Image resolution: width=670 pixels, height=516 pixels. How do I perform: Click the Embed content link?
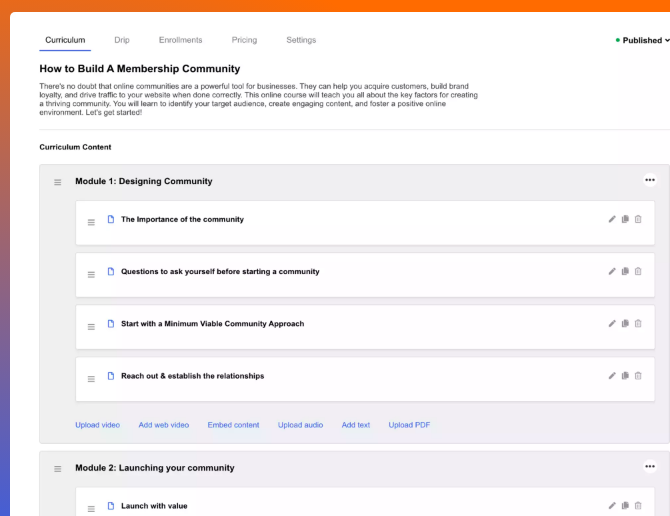233,425
